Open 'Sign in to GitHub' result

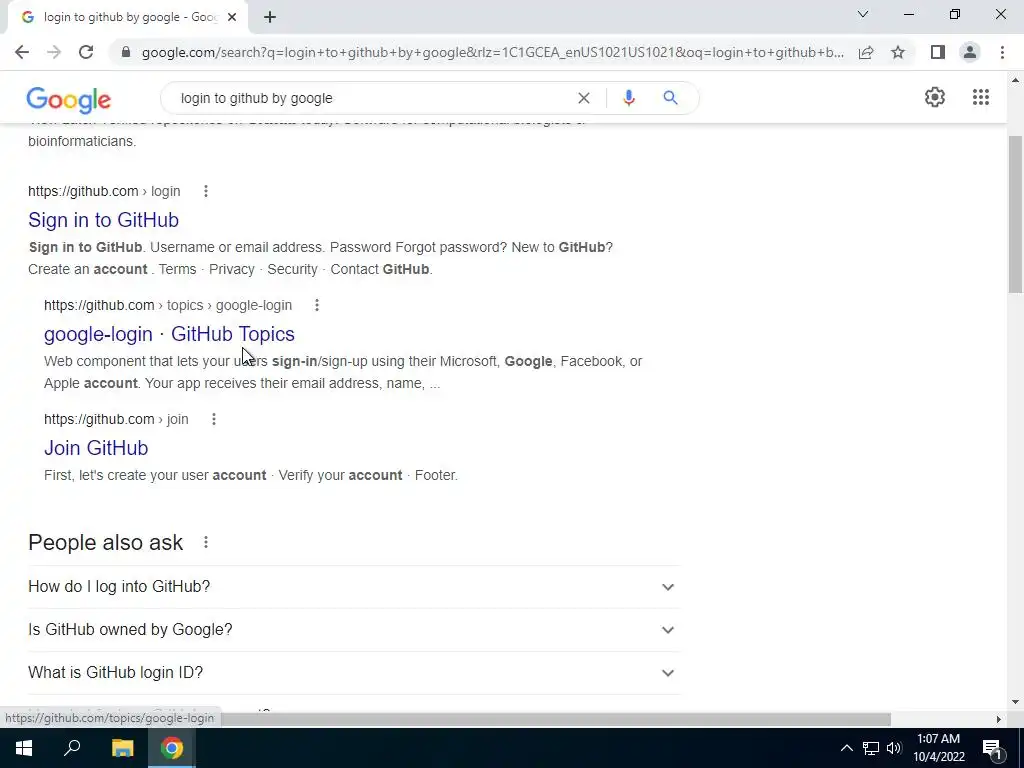(x=103, y=220)
